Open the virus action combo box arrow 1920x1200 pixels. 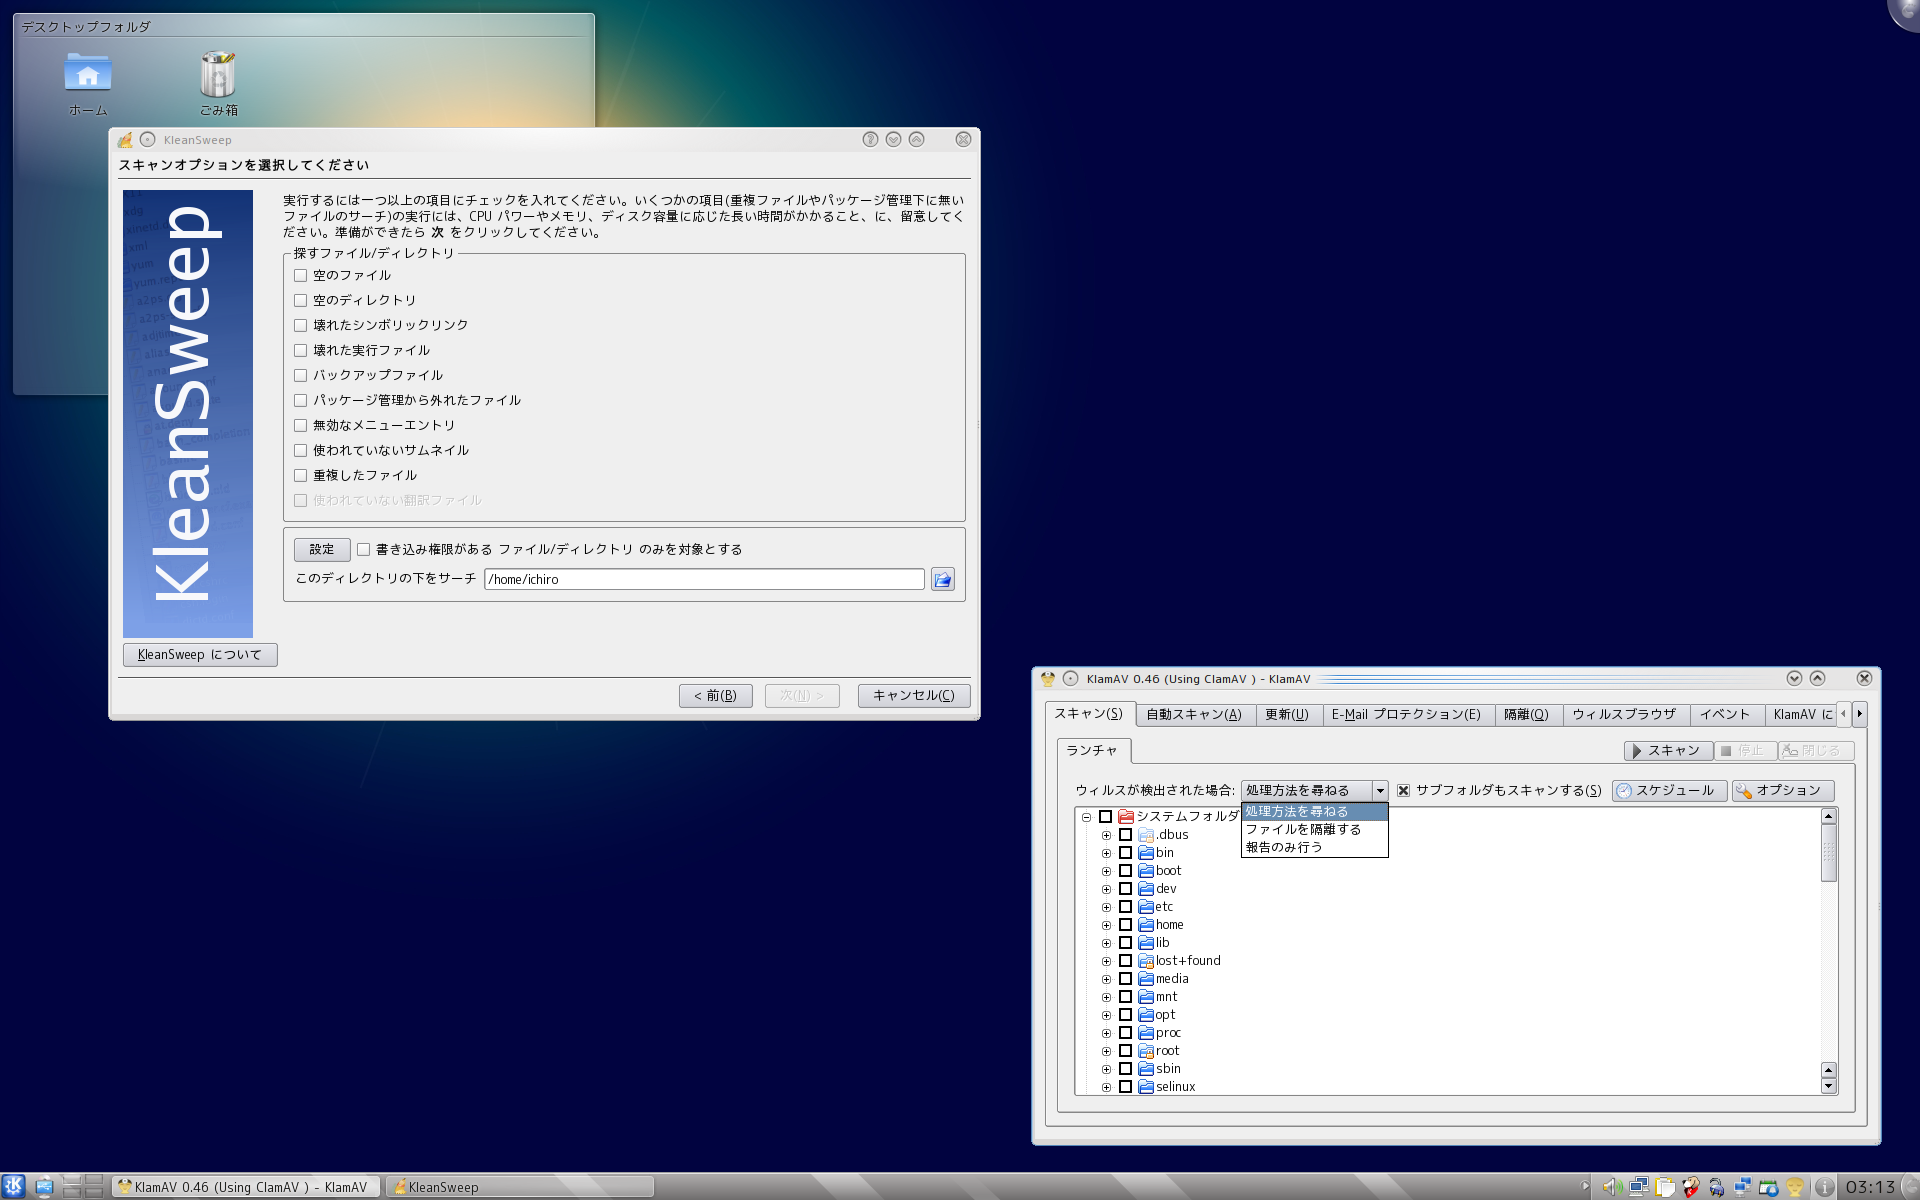[x=1379, y=791]
